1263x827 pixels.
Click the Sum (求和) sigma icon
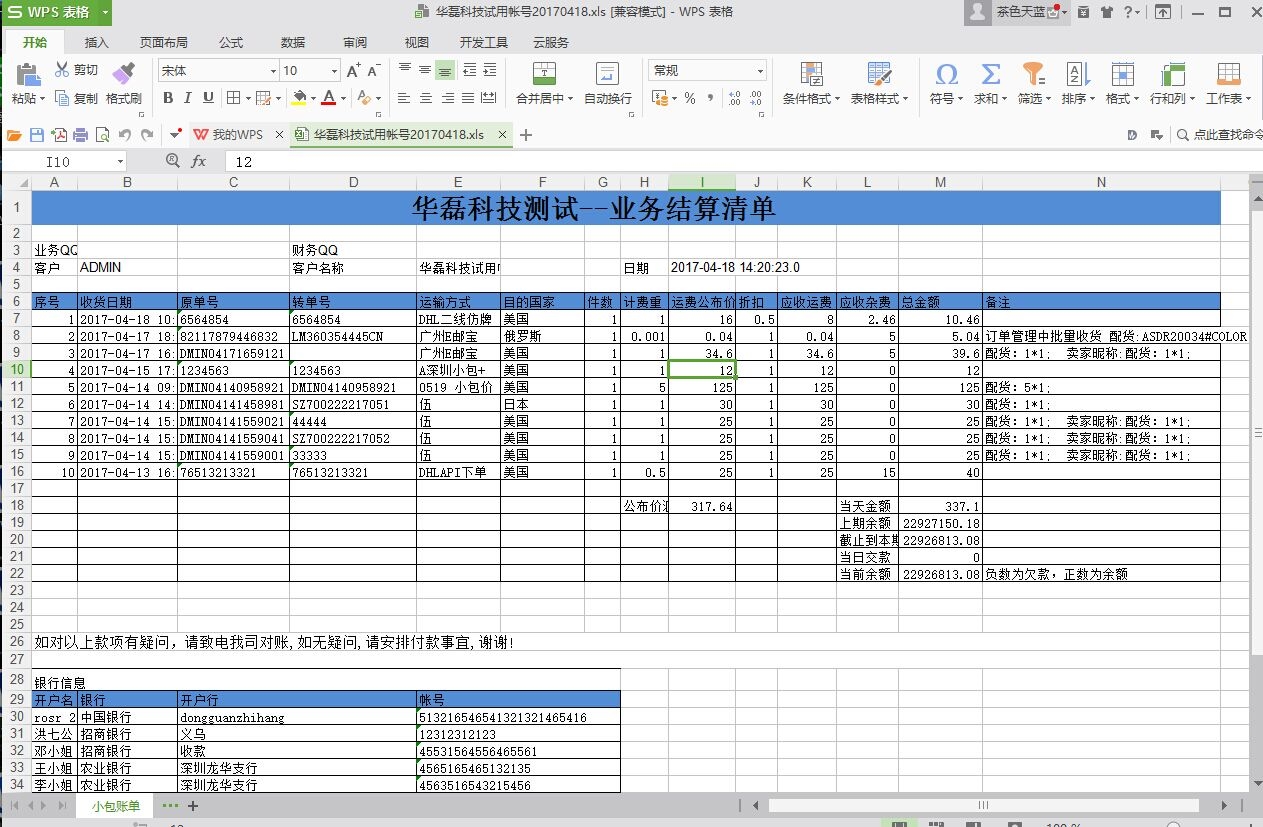[990, 74]
